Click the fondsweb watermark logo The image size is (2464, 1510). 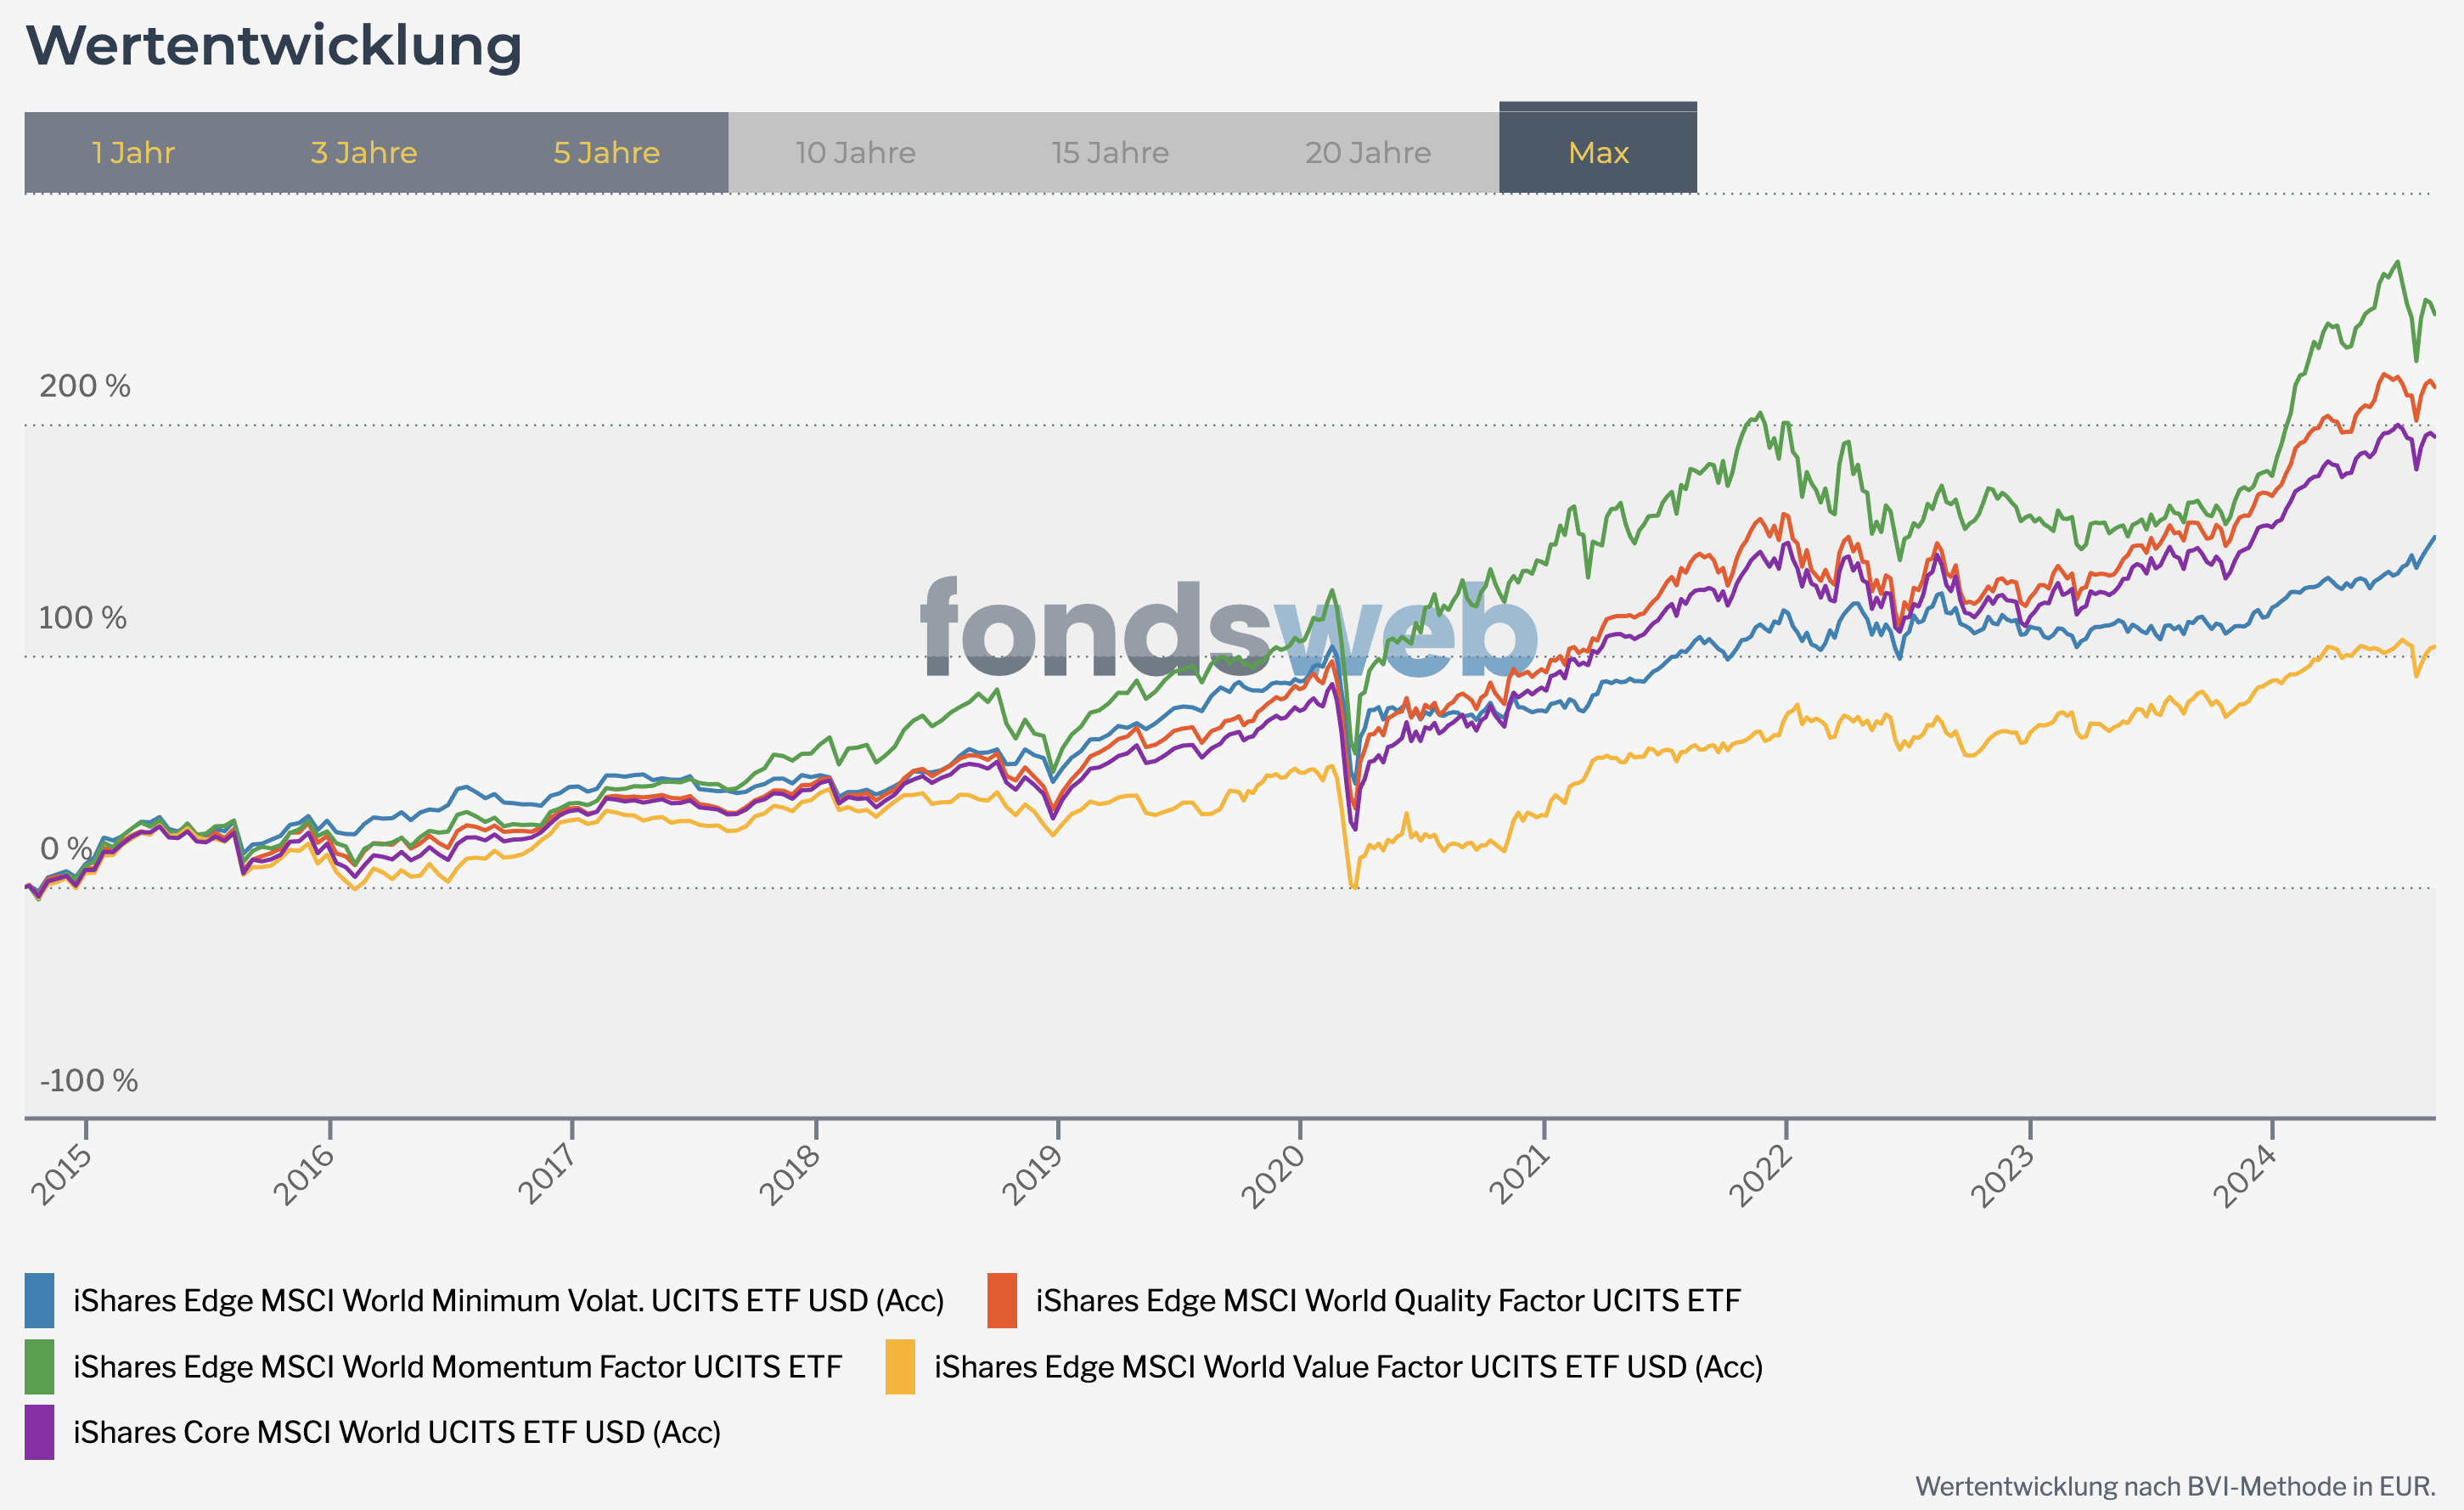tap(1229, 627)
